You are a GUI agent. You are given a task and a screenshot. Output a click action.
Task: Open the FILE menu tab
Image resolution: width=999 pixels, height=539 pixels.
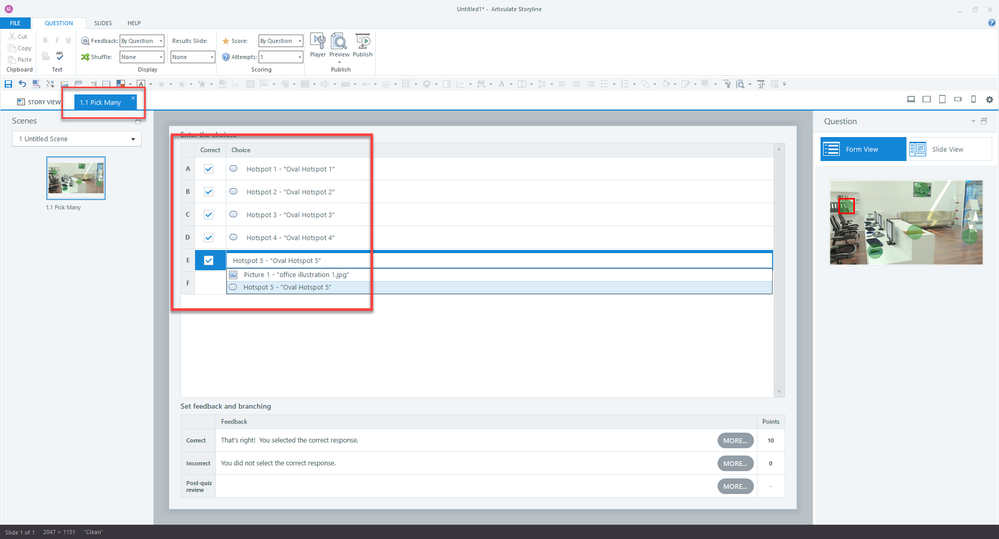pos(15,23)
